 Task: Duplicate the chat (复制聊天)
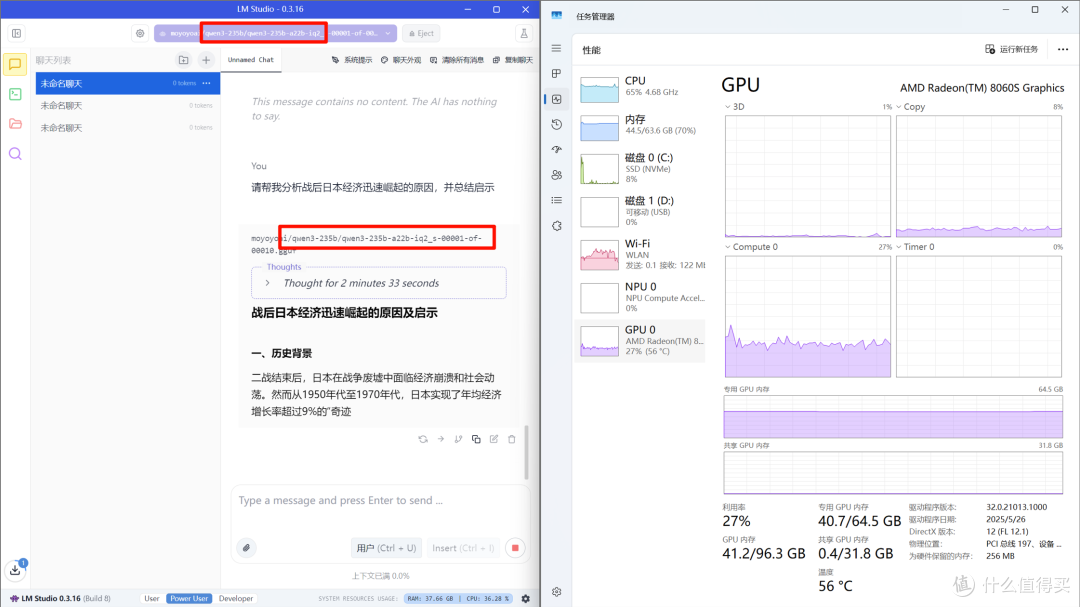coord(512,60)
